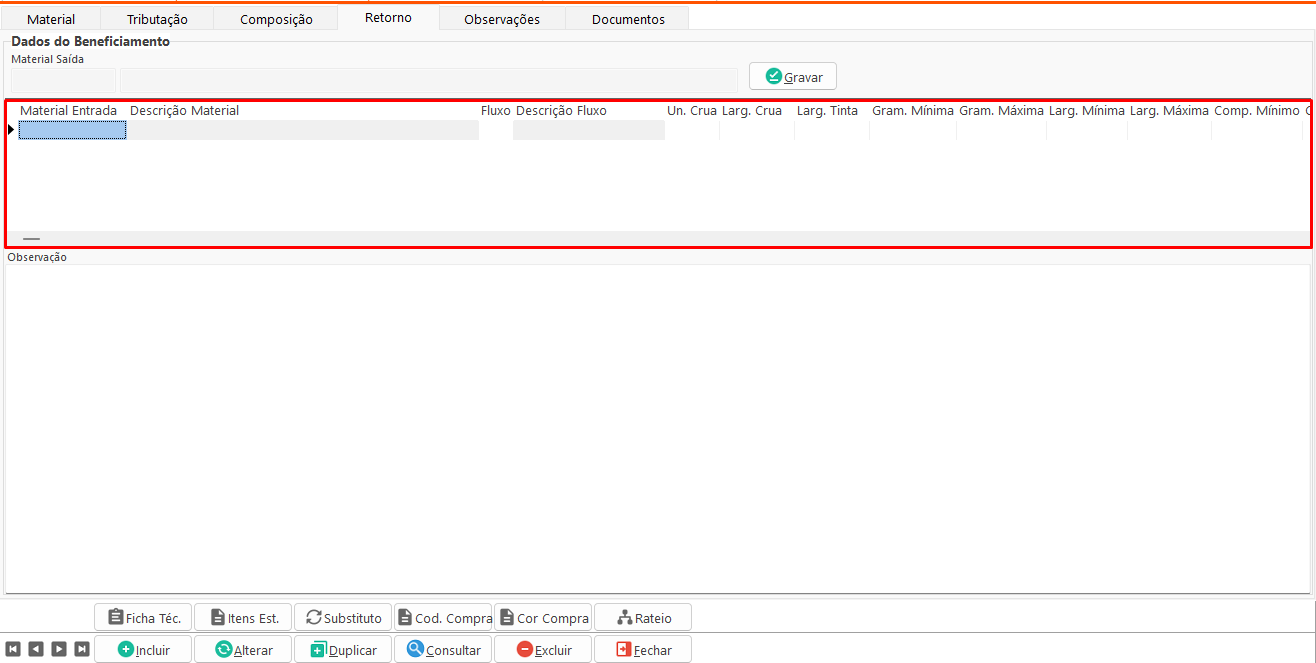Screen dimensions: 1316x663
Task: Click the Incluir button to add record
Action: 143,649
